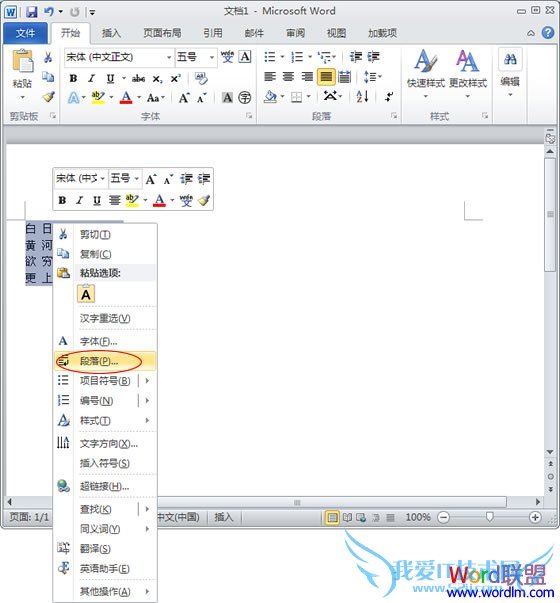Expand the Customize Quick Access Toolbar arrow

click(92, 13)
